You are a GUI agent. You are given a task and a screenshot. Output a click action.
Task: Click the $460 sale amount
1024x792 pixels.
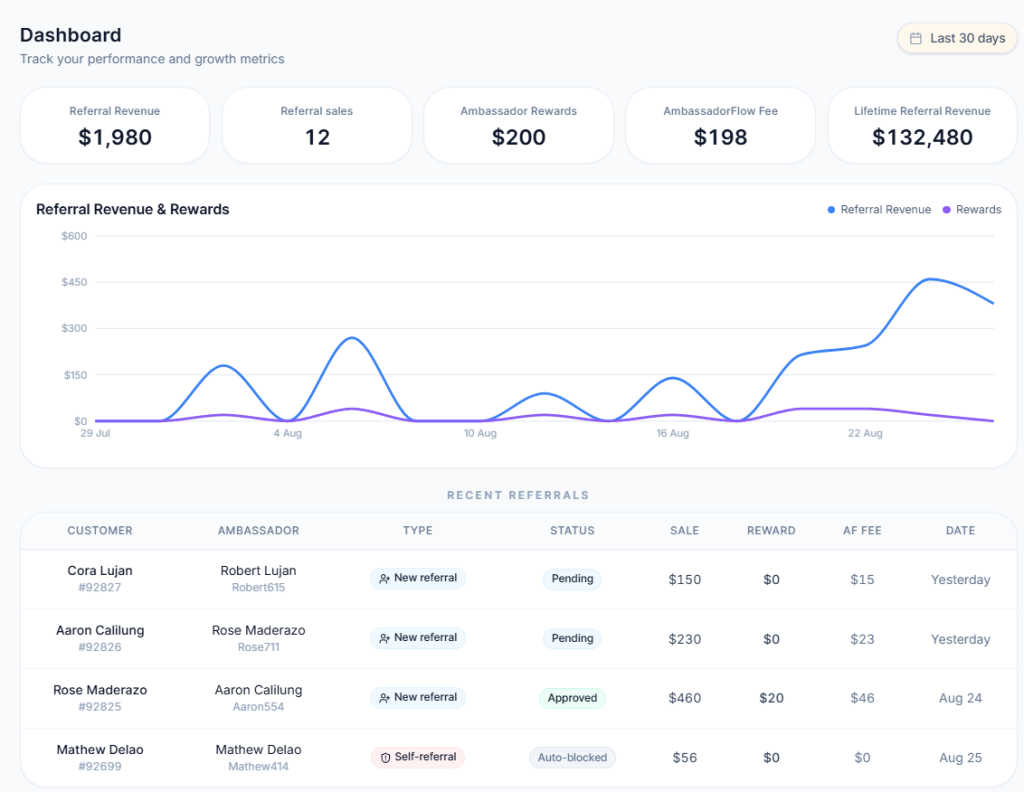[x=684, y=698]
